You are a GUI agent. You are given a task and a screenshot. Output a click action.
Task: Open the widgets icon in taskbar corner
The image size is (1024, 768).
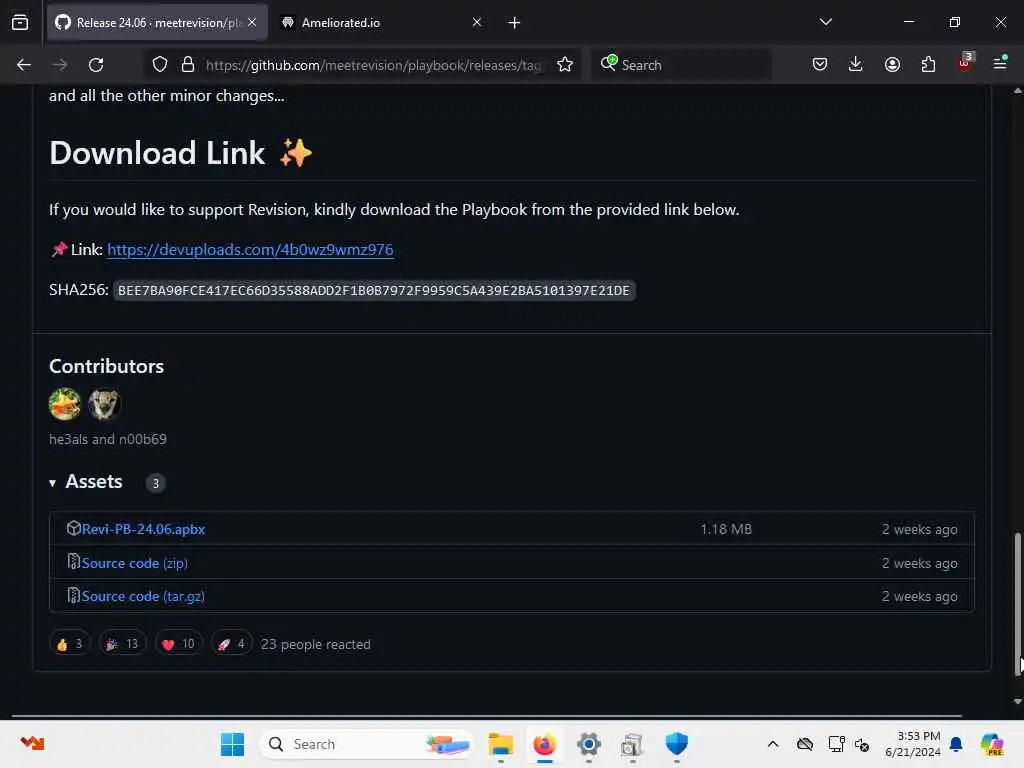point(32,743)
